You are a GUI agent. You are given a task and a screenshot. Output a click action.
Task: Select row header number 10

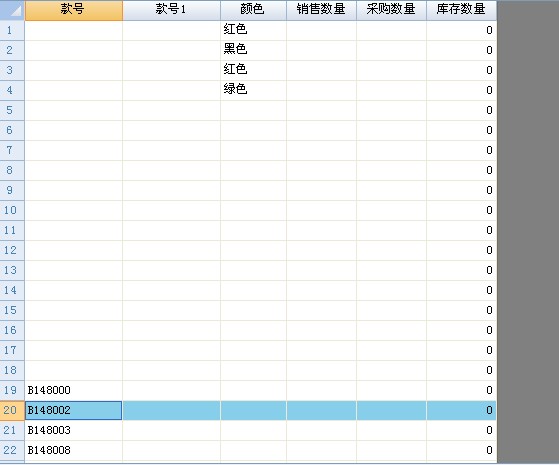coord(12,210)
